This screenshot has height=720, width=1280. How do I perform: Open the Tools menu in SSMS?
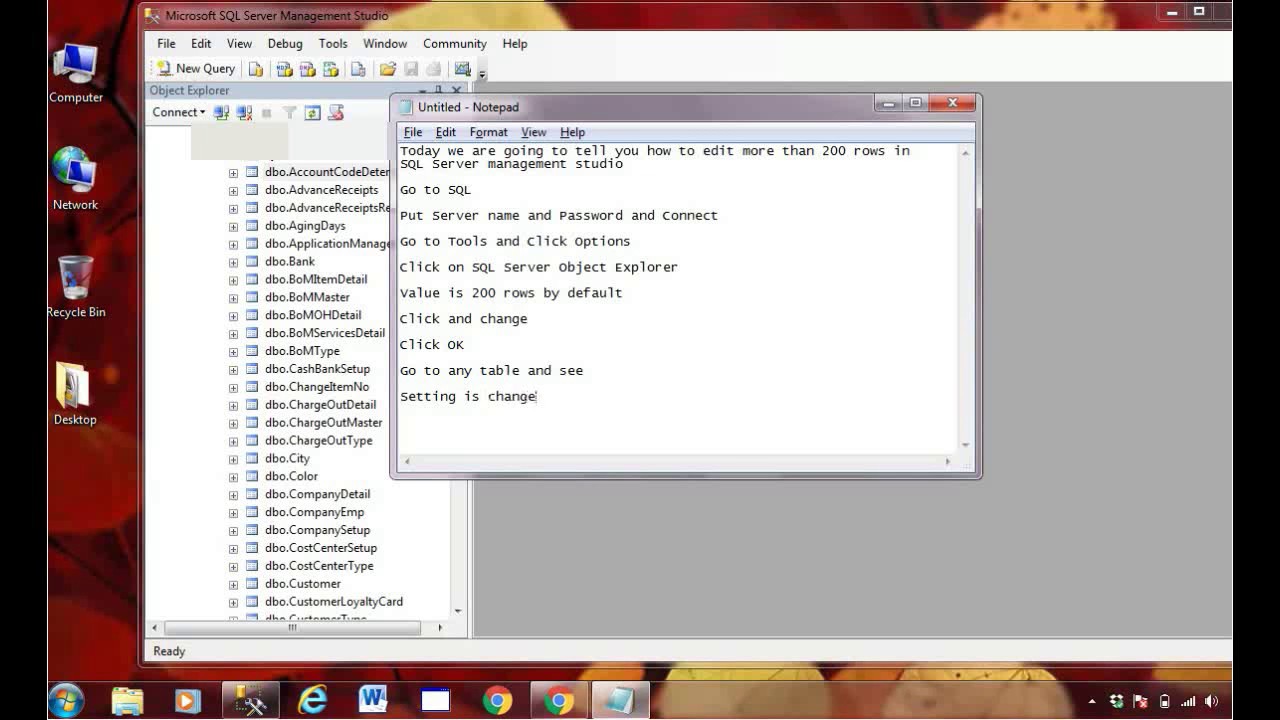pos(333,44)
